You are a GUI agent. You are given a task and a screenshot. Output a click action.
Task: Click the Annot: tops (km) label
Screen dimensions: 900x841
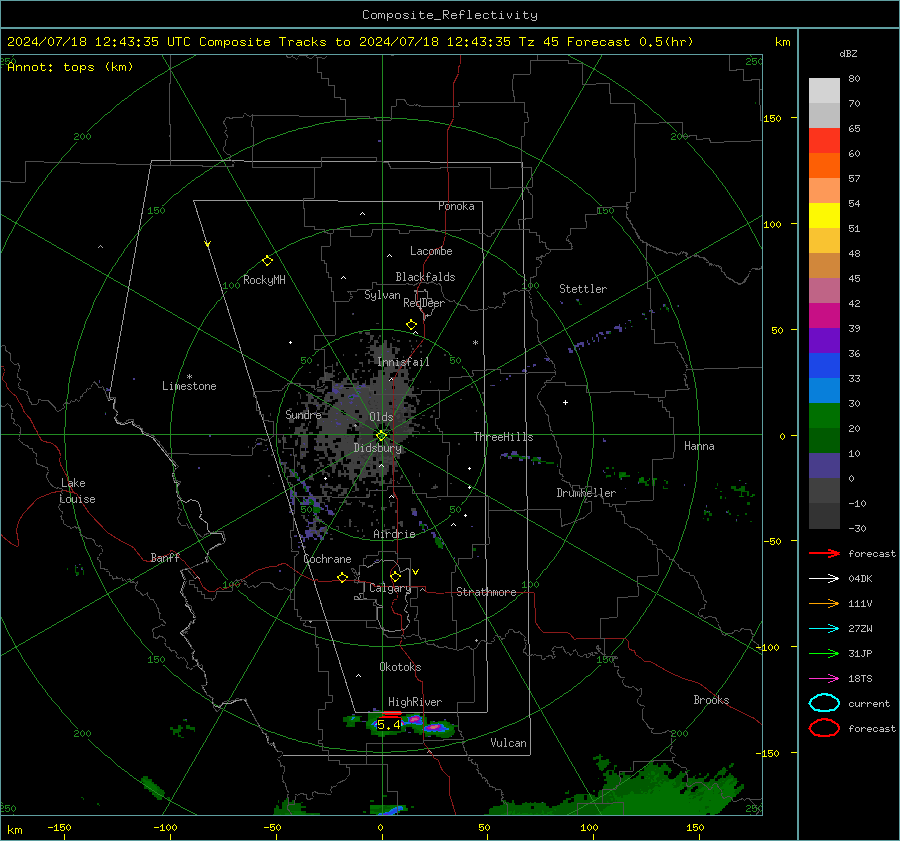pyautogui.click(x=70, y=67)
